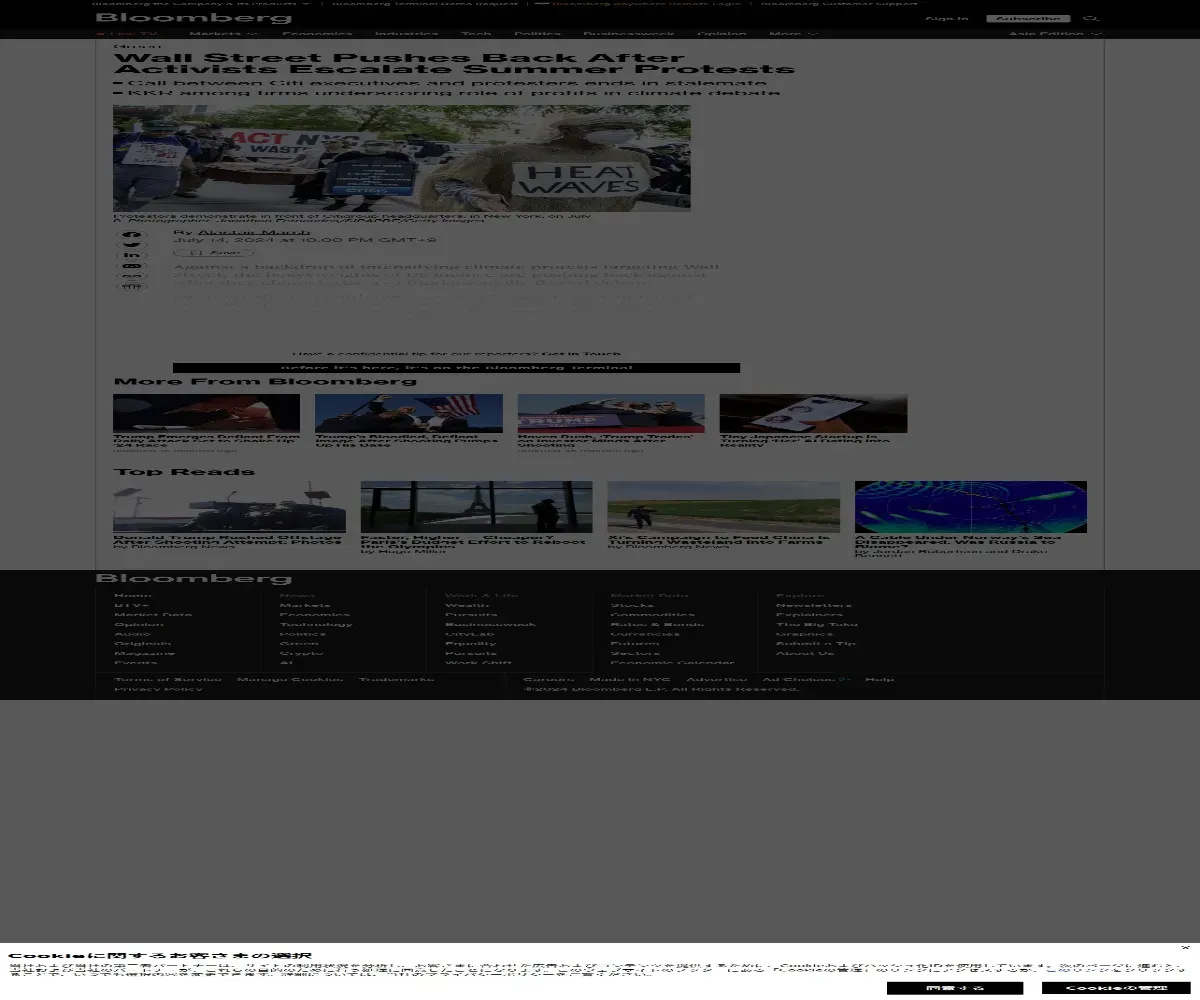Image resolution: width=1200 pixels, height=1000 pixels.
Task: Open the Made in NYC footer link
Action: point(630,679)
